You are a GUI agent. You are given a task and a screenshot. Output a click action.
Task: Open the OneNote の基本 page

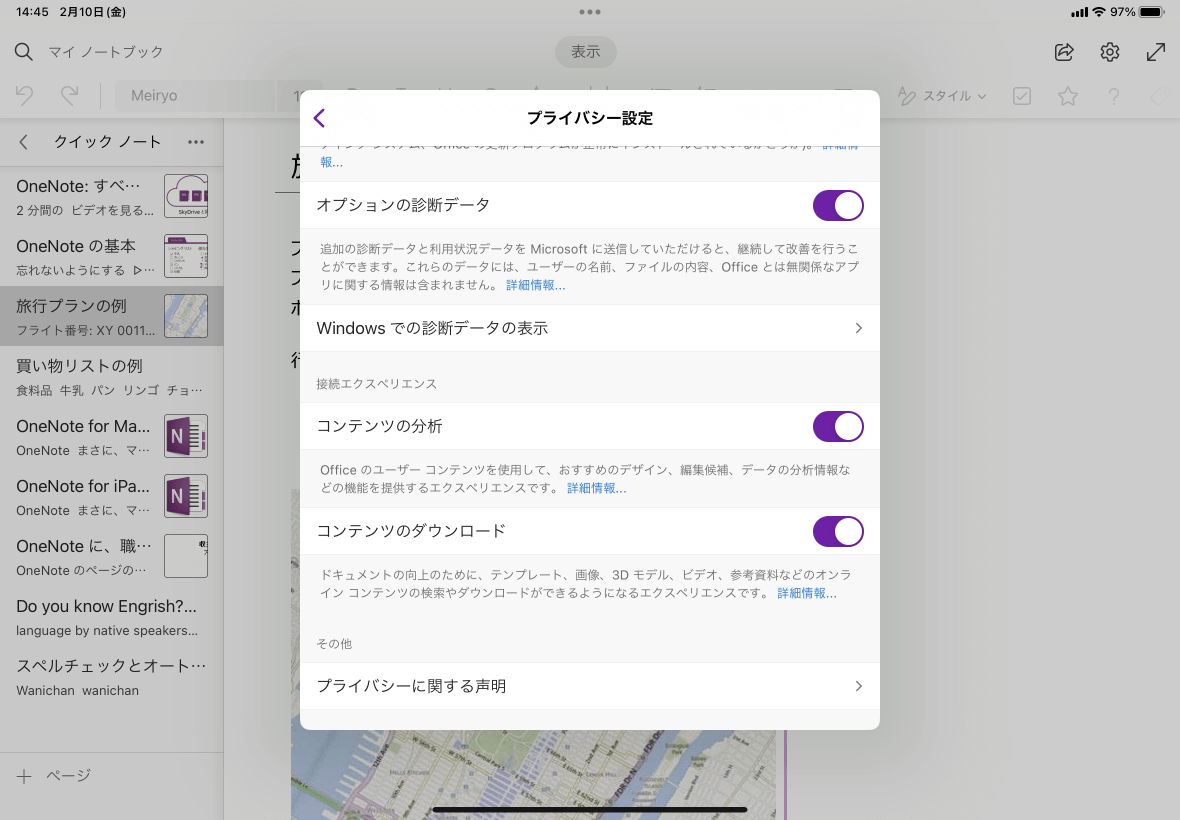[x=111, y=256]
